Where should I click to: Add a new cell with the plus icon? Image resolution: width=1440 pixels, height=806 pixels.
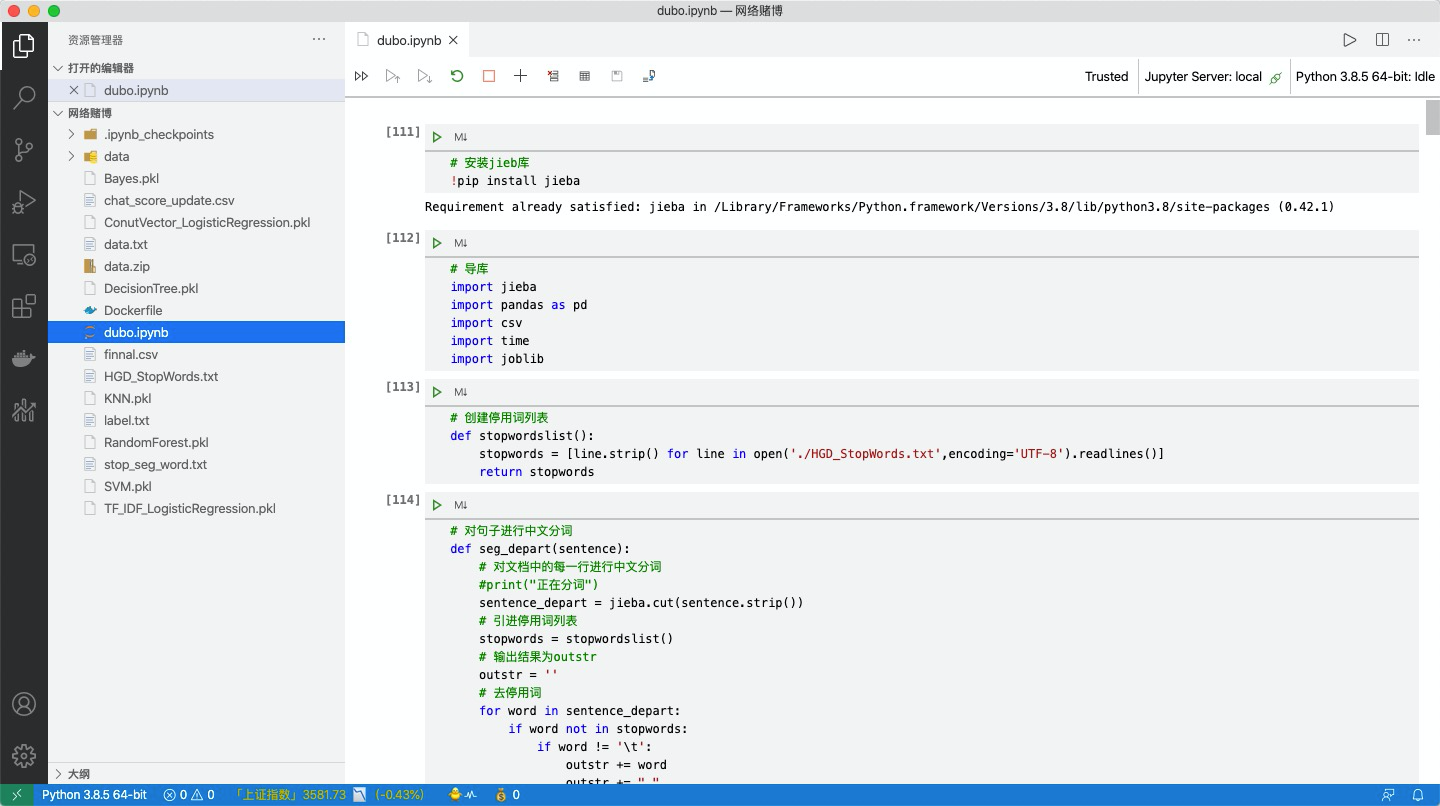click(520, 76)
